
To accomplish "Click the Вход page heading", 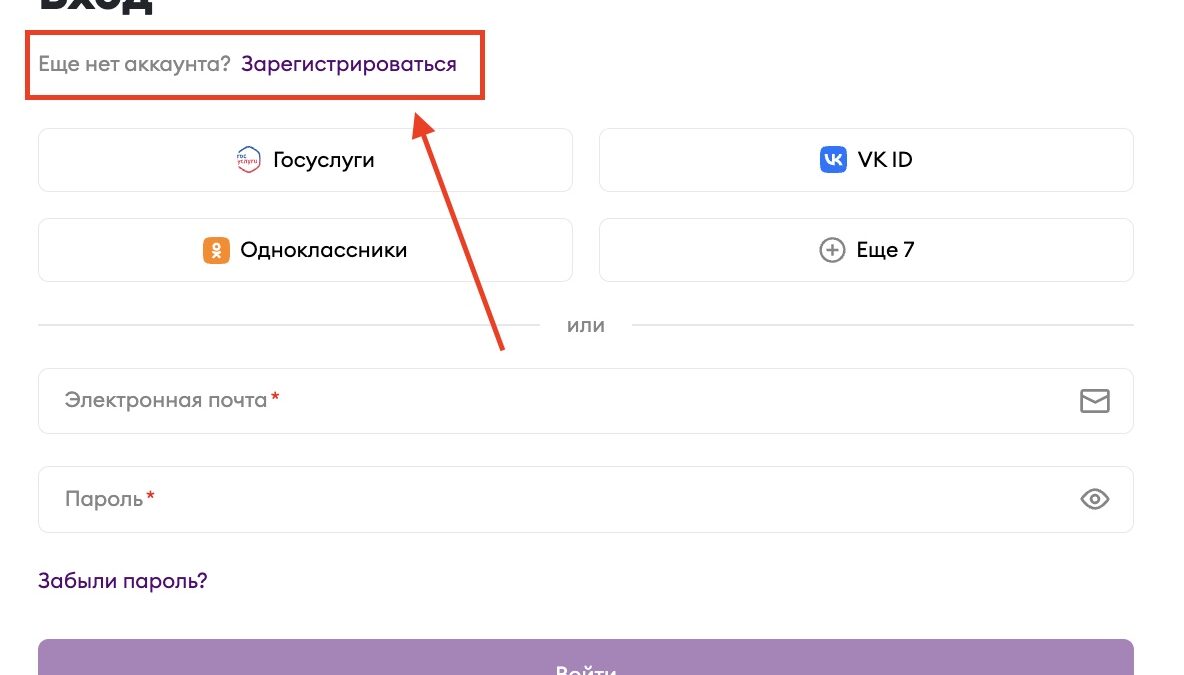I will pyautogui.click(x=96, y=6).
